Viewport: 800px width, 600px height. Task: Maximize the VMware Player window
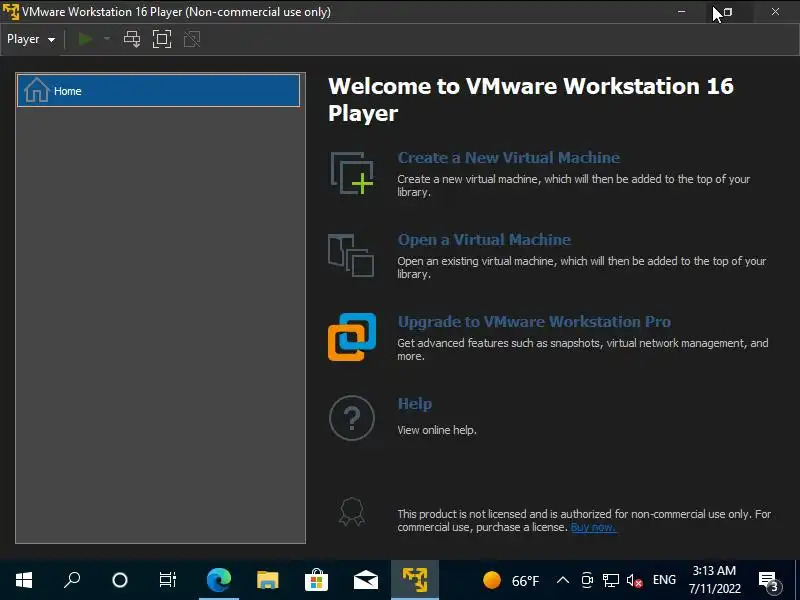pyautogui.click(x=728, y=12)
